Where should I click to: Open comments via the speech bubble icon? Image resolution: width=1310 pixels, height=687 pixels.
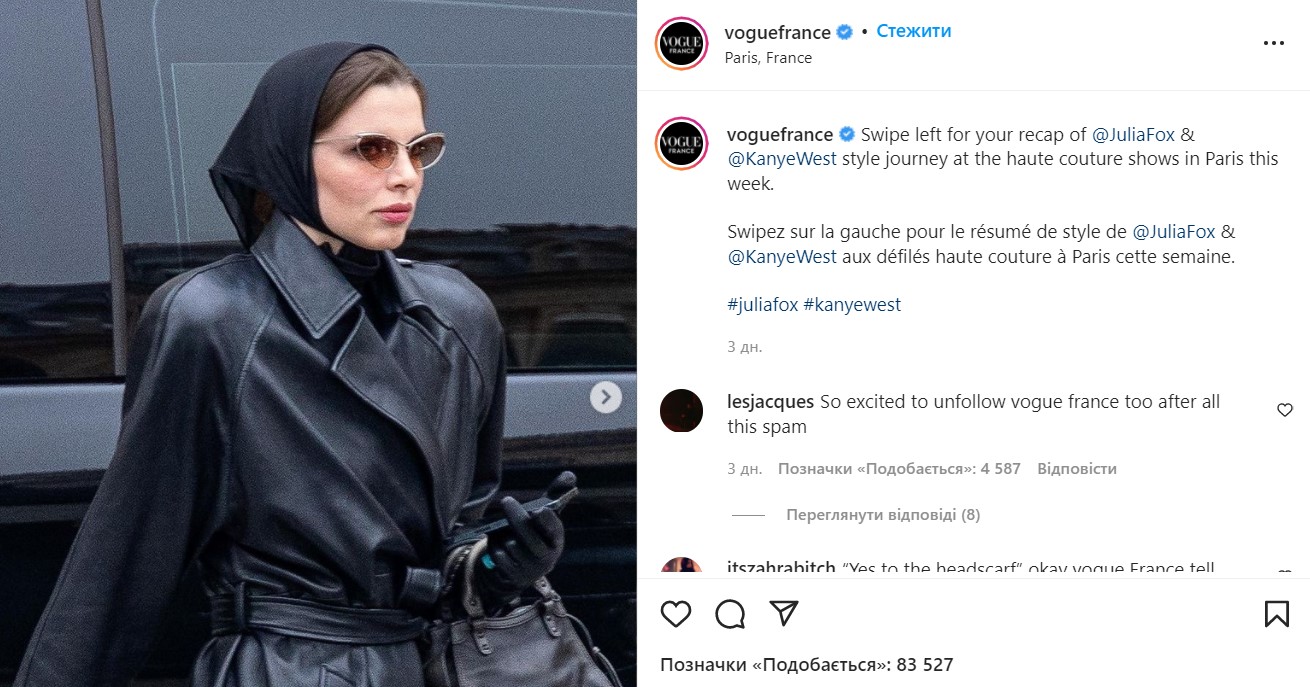pyautogui.click(x=730, y=613)
